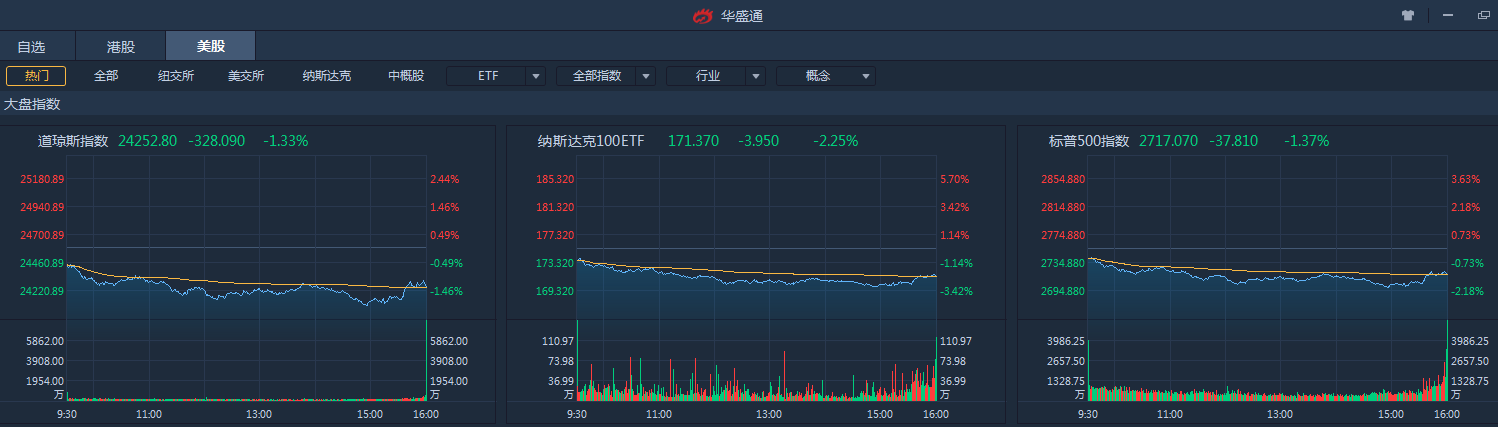
Task: Filter by 美交所 exchange
Action: pyautogui.click(x=246, y=76)
